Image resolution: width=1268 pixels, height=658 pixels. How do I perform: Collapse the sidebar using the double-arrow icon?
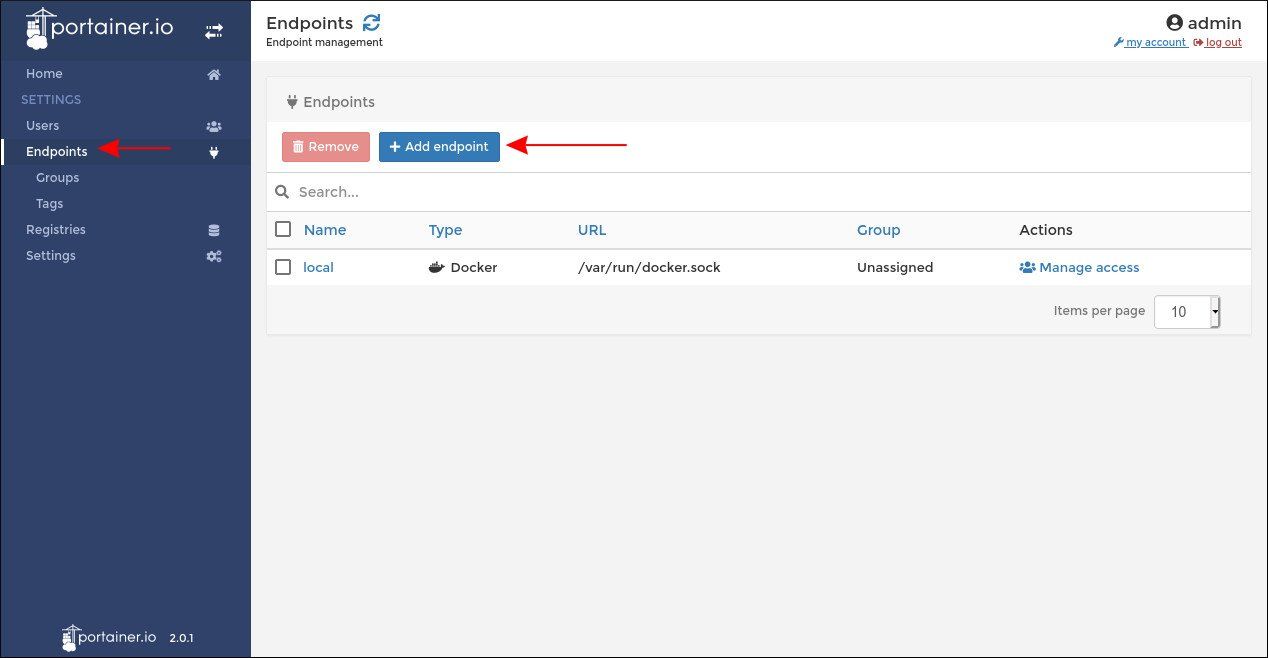213,29
